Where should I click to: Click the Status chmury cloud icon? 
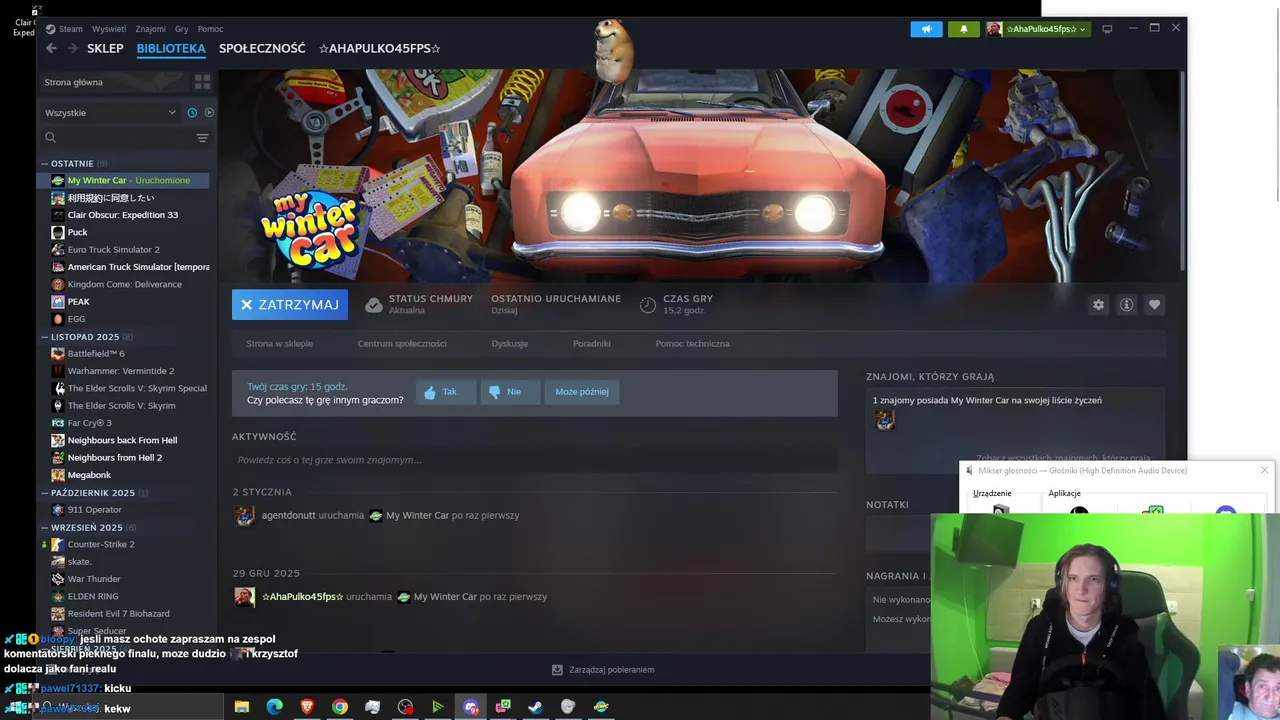pos(373,305)
